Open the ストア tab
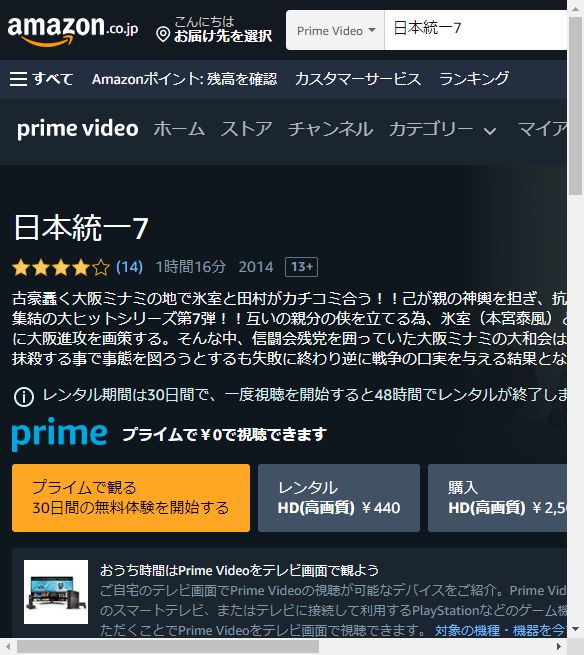Viewport: 584px width, 655px height. [246, 129]
